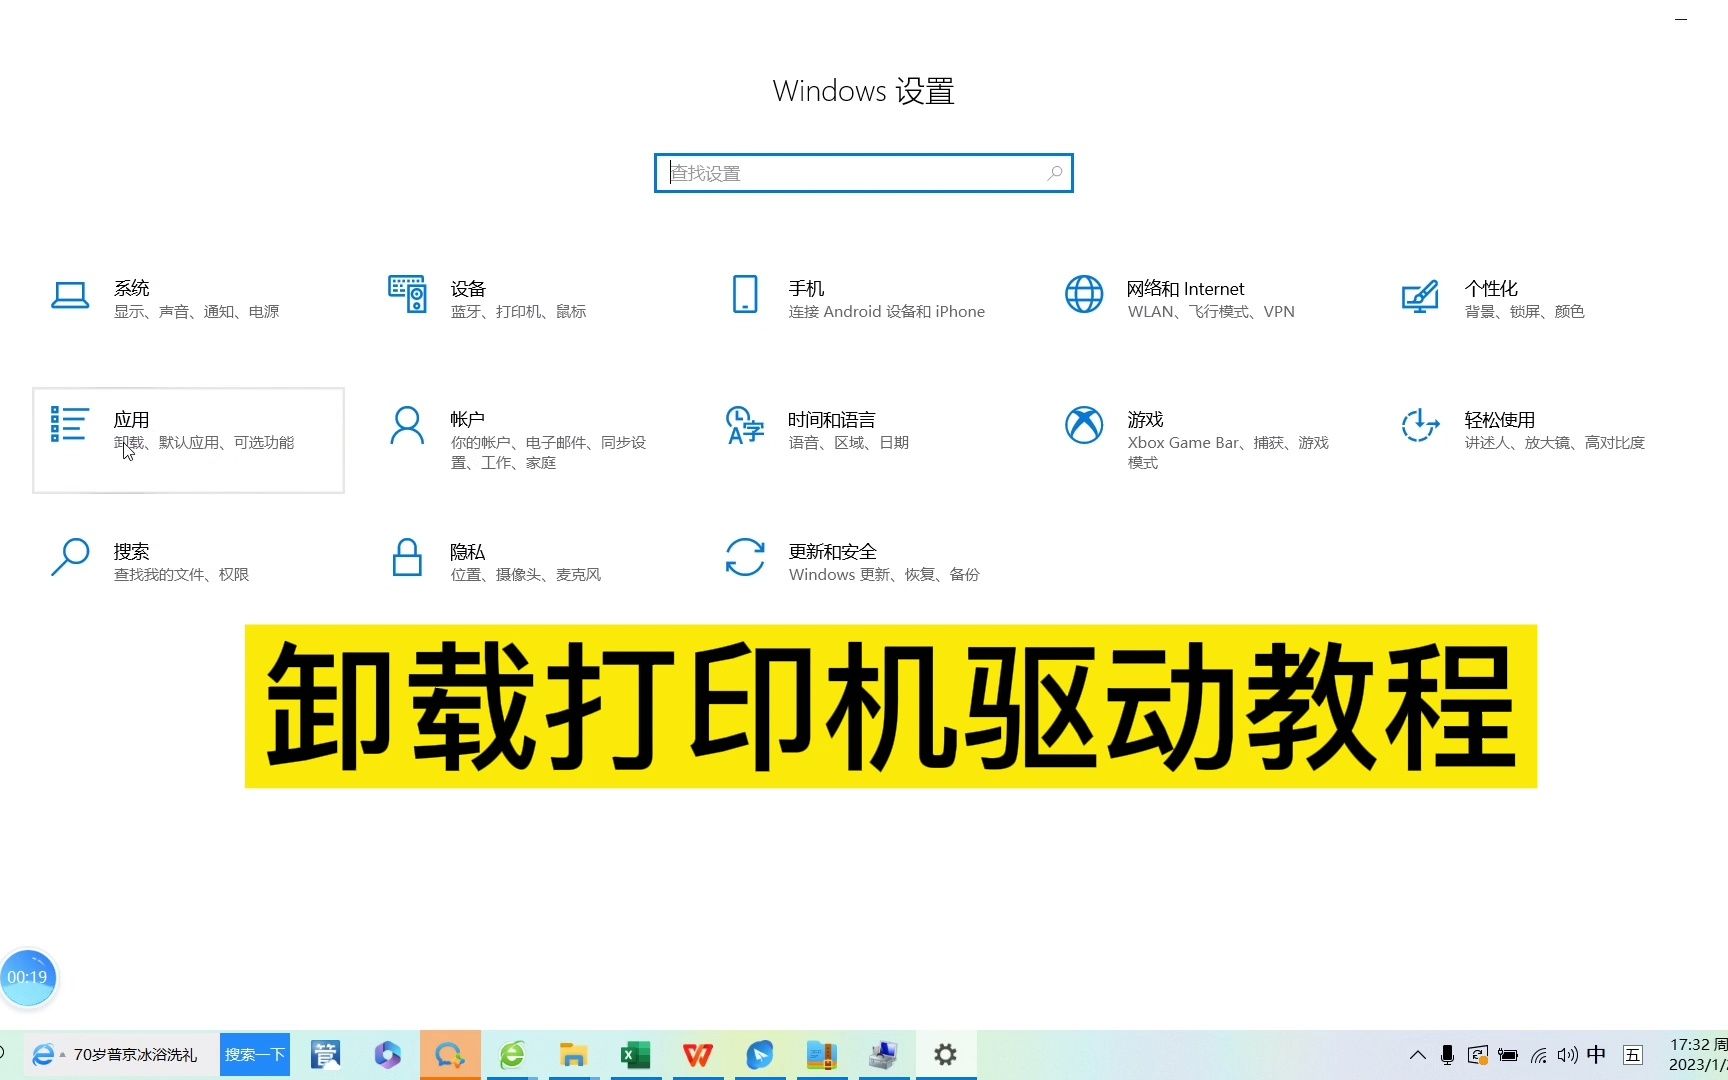1728x1080 pixels.
Task: Switch to Settings gear icon in taskbar
Action: click(945, 1055)
